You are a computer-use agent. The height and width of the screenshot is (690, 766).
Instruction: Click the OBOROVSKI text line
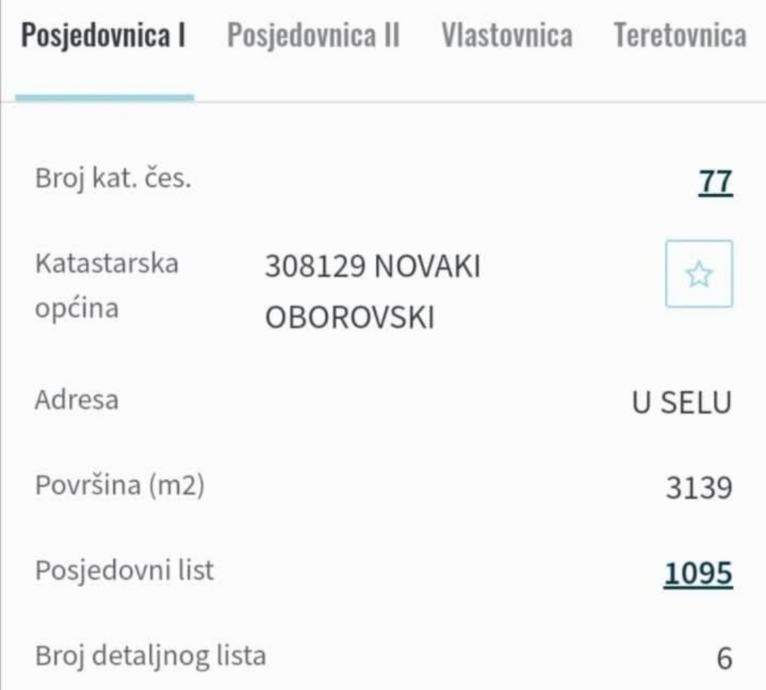click(x=349, y=318)
